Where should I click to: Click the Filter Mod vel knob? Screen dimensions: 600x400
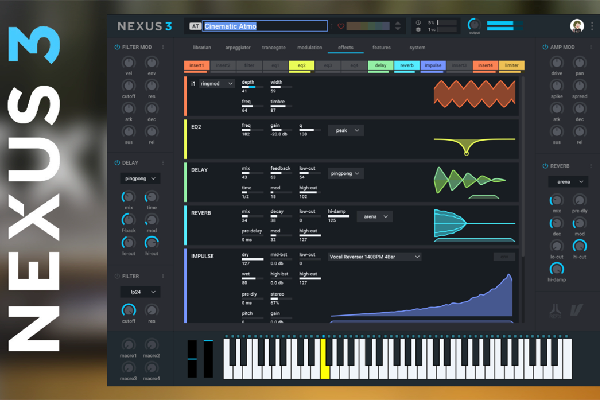tap(129, 62)
